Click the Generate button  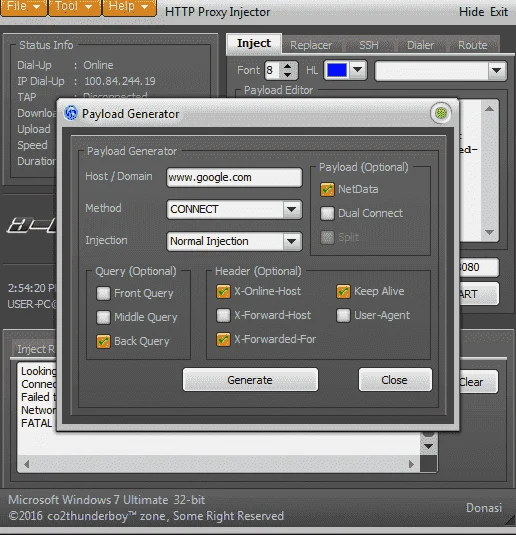(x=250, y=380)
